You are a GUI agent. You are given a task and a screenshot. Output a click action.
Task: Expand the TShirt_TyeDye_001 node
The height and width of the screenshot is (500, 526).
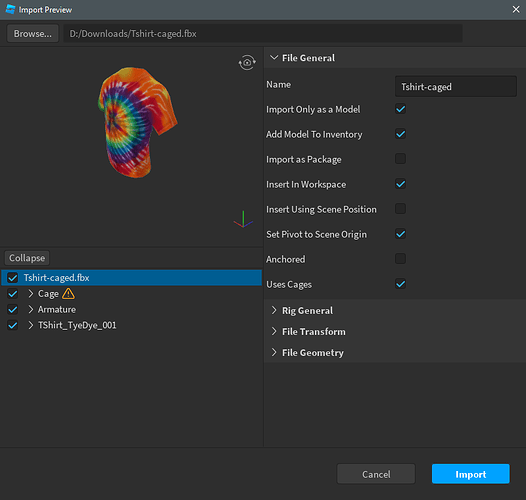point(31,325)
